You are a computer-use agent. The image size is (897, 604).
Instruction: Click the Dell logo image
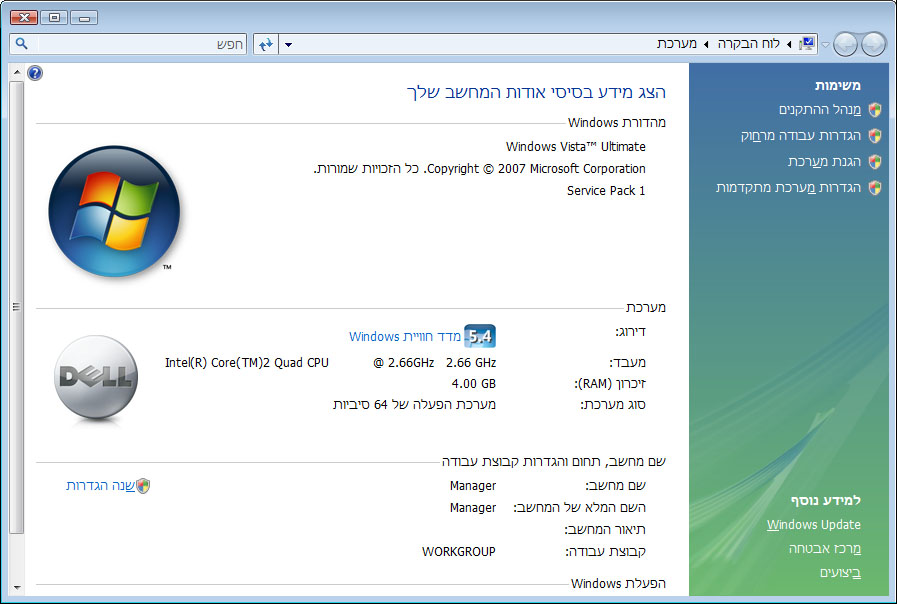96,378
